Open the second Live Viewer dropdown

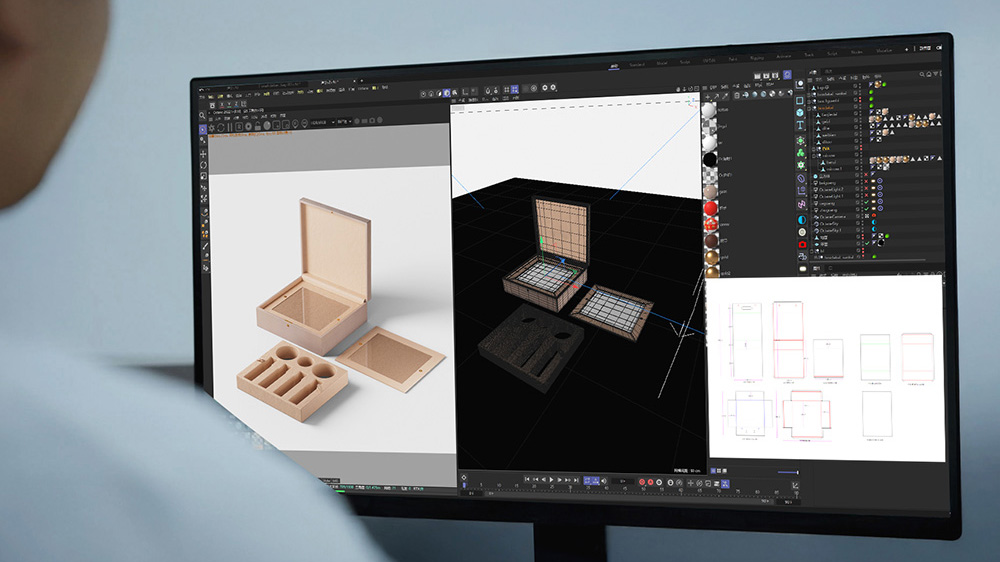344,121
